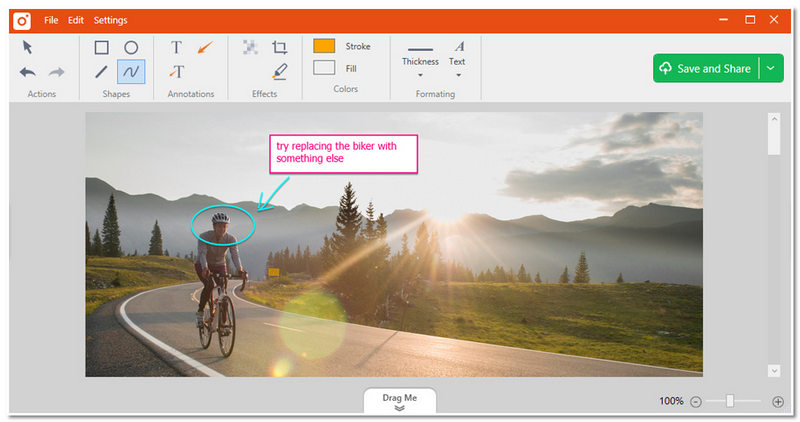Open the orange Stroke color swatch
The height and width of the screenshot is (422, 800).
point(324,46)
